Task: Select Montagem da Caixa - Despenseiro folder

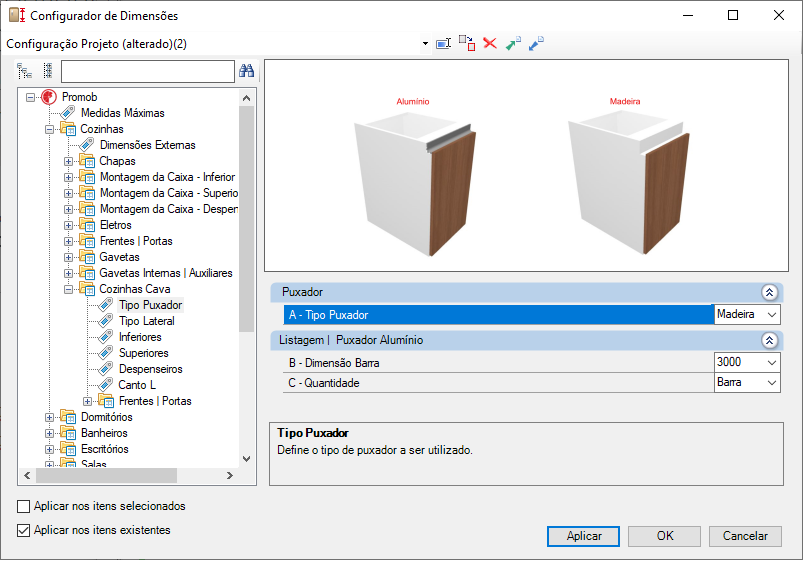Action: point(169,209)
